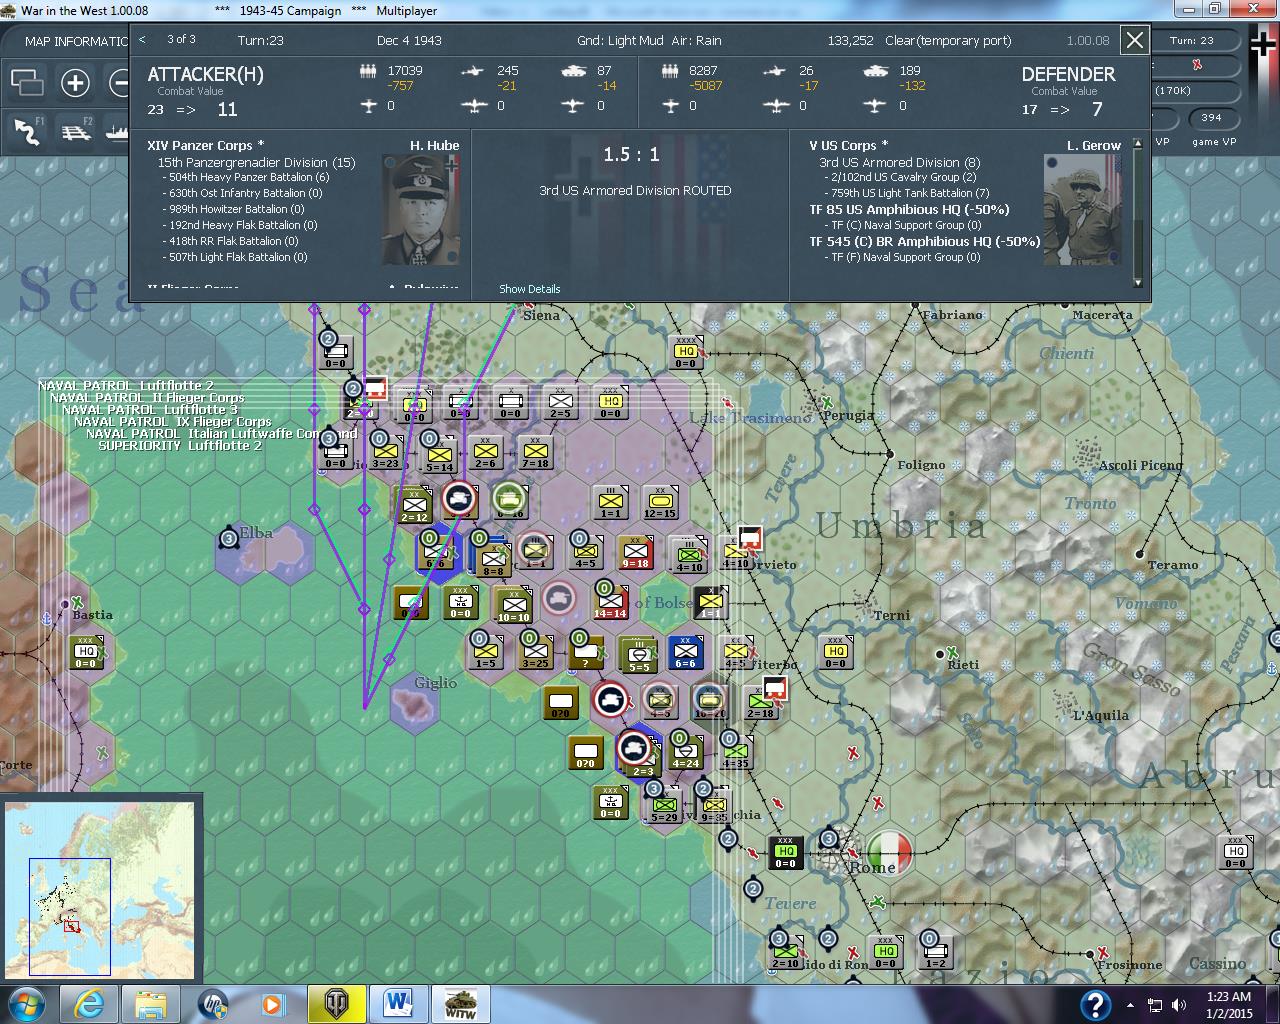
Task: Select V US Corps entry
Action: [849, 146]
